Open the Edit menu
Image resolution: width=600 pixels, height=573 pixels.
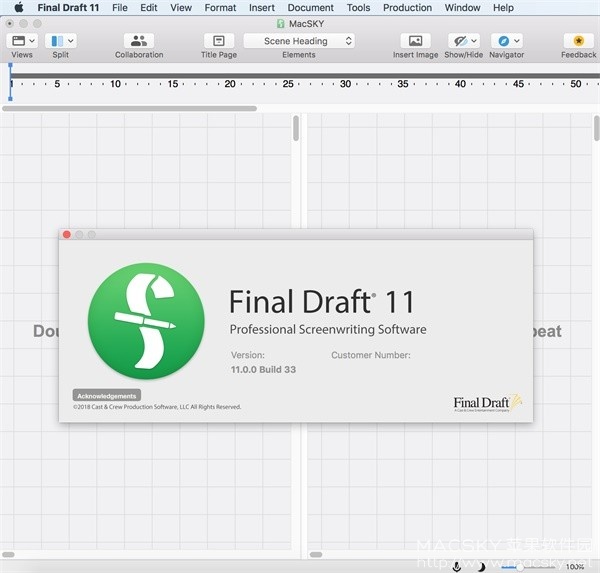148,8
